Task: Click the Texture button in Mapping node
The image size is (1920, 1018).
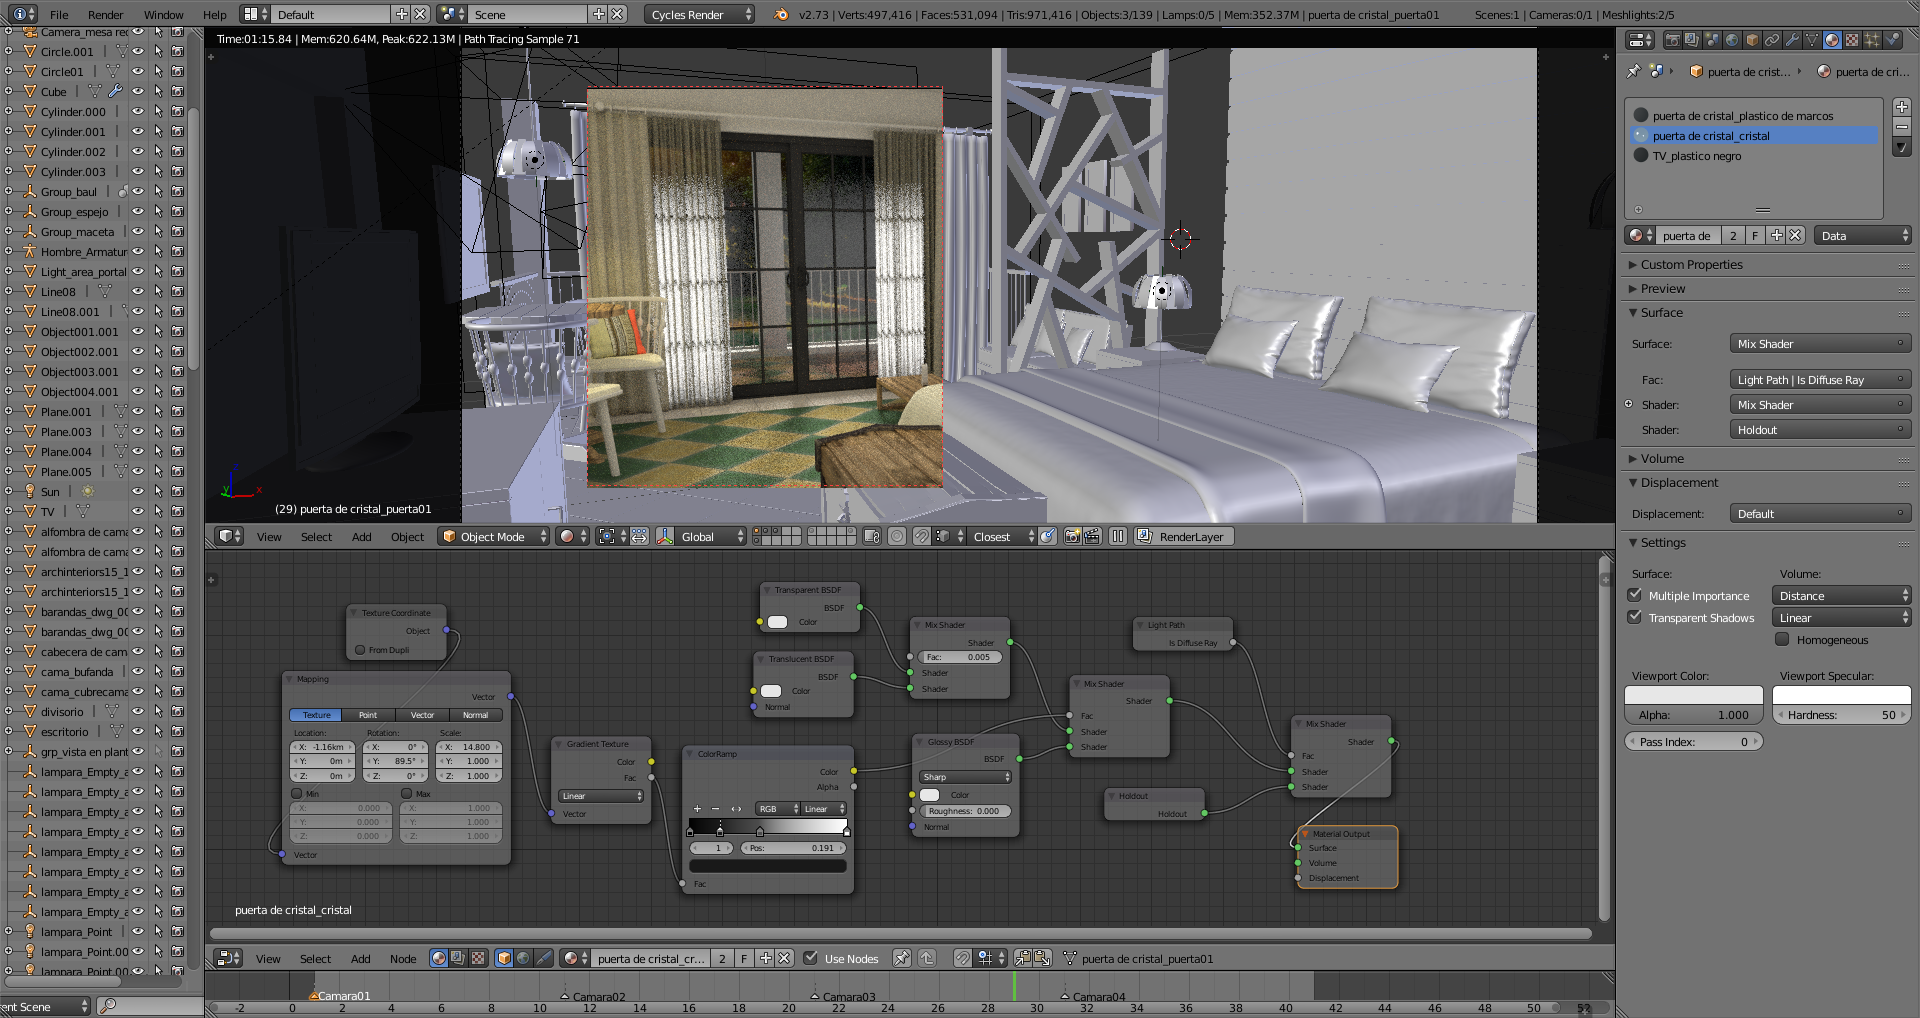Action: click(316, 715)
